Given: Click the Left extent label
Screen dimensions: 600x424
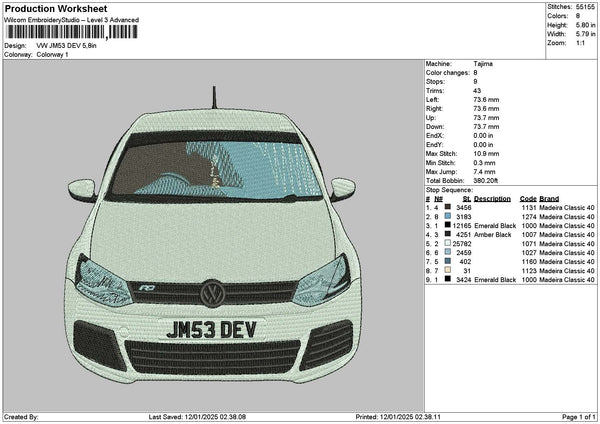Looking at the screenshot, I should pyautogui.click(x=432, y=100).
